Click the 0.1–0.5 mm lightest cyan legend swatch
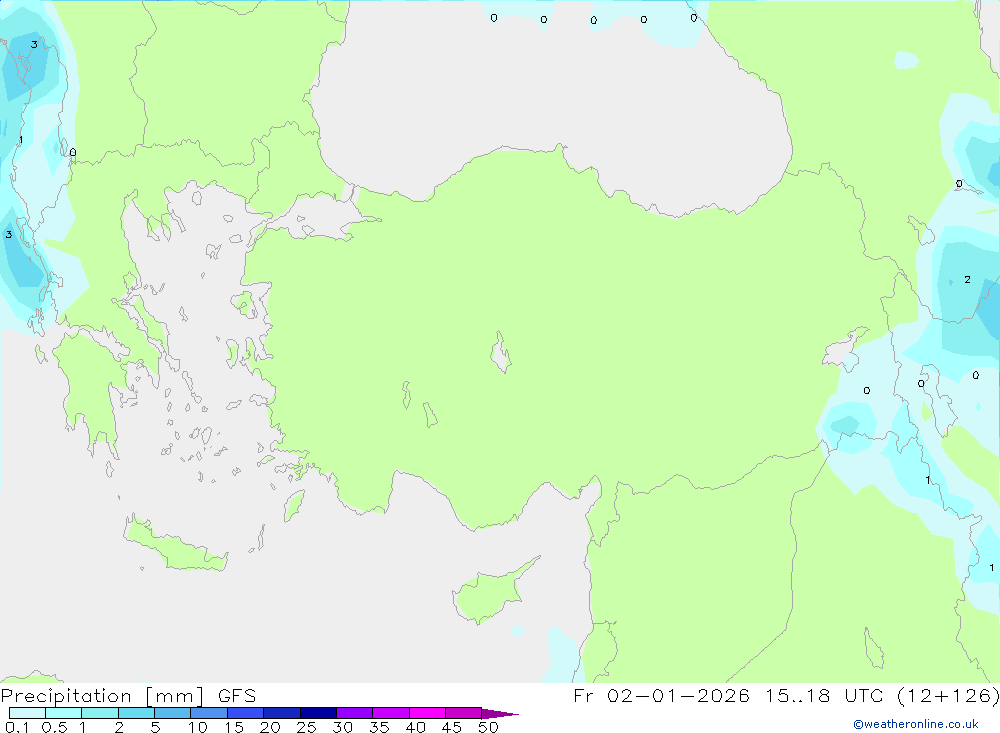Screen dimensions: 1000x733 (27, 713)
